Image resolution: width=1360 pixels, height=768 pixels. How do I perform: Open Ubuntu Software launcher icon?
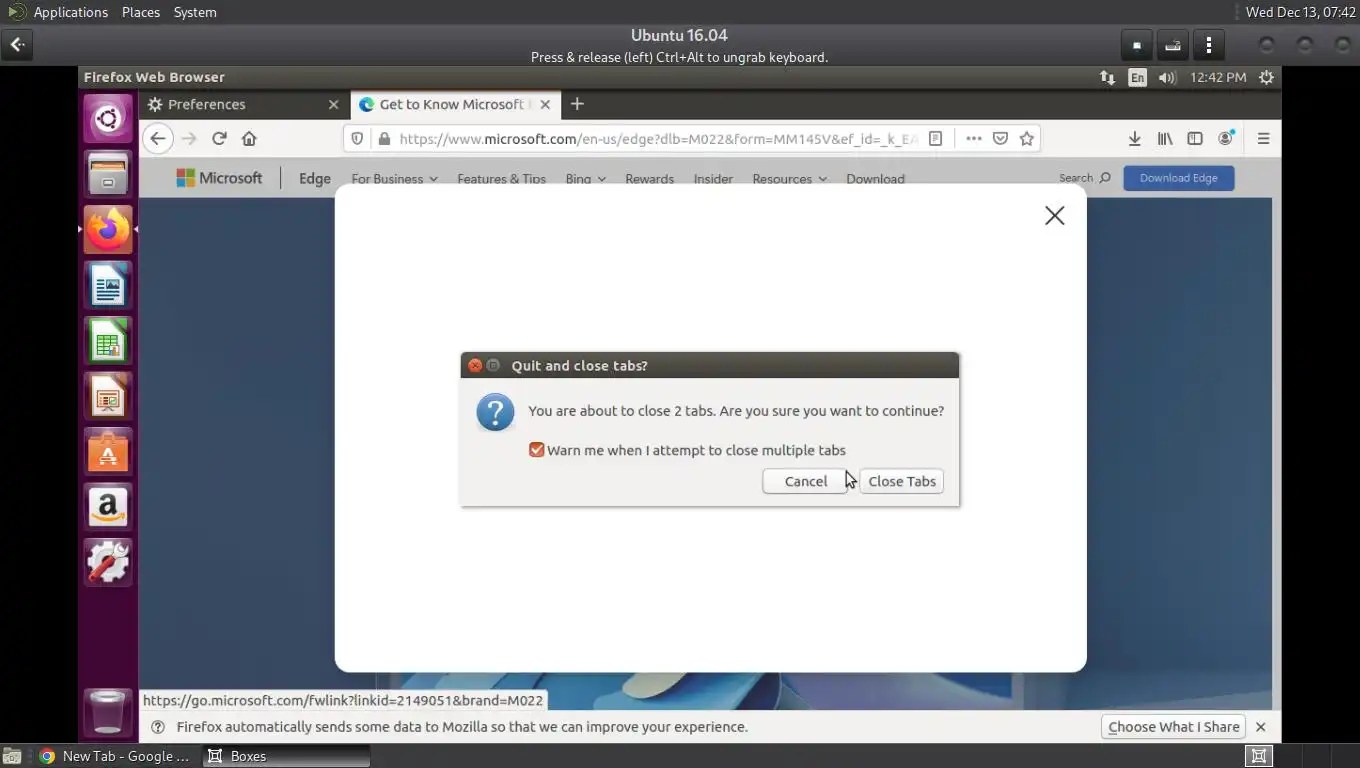click(108, 453)
